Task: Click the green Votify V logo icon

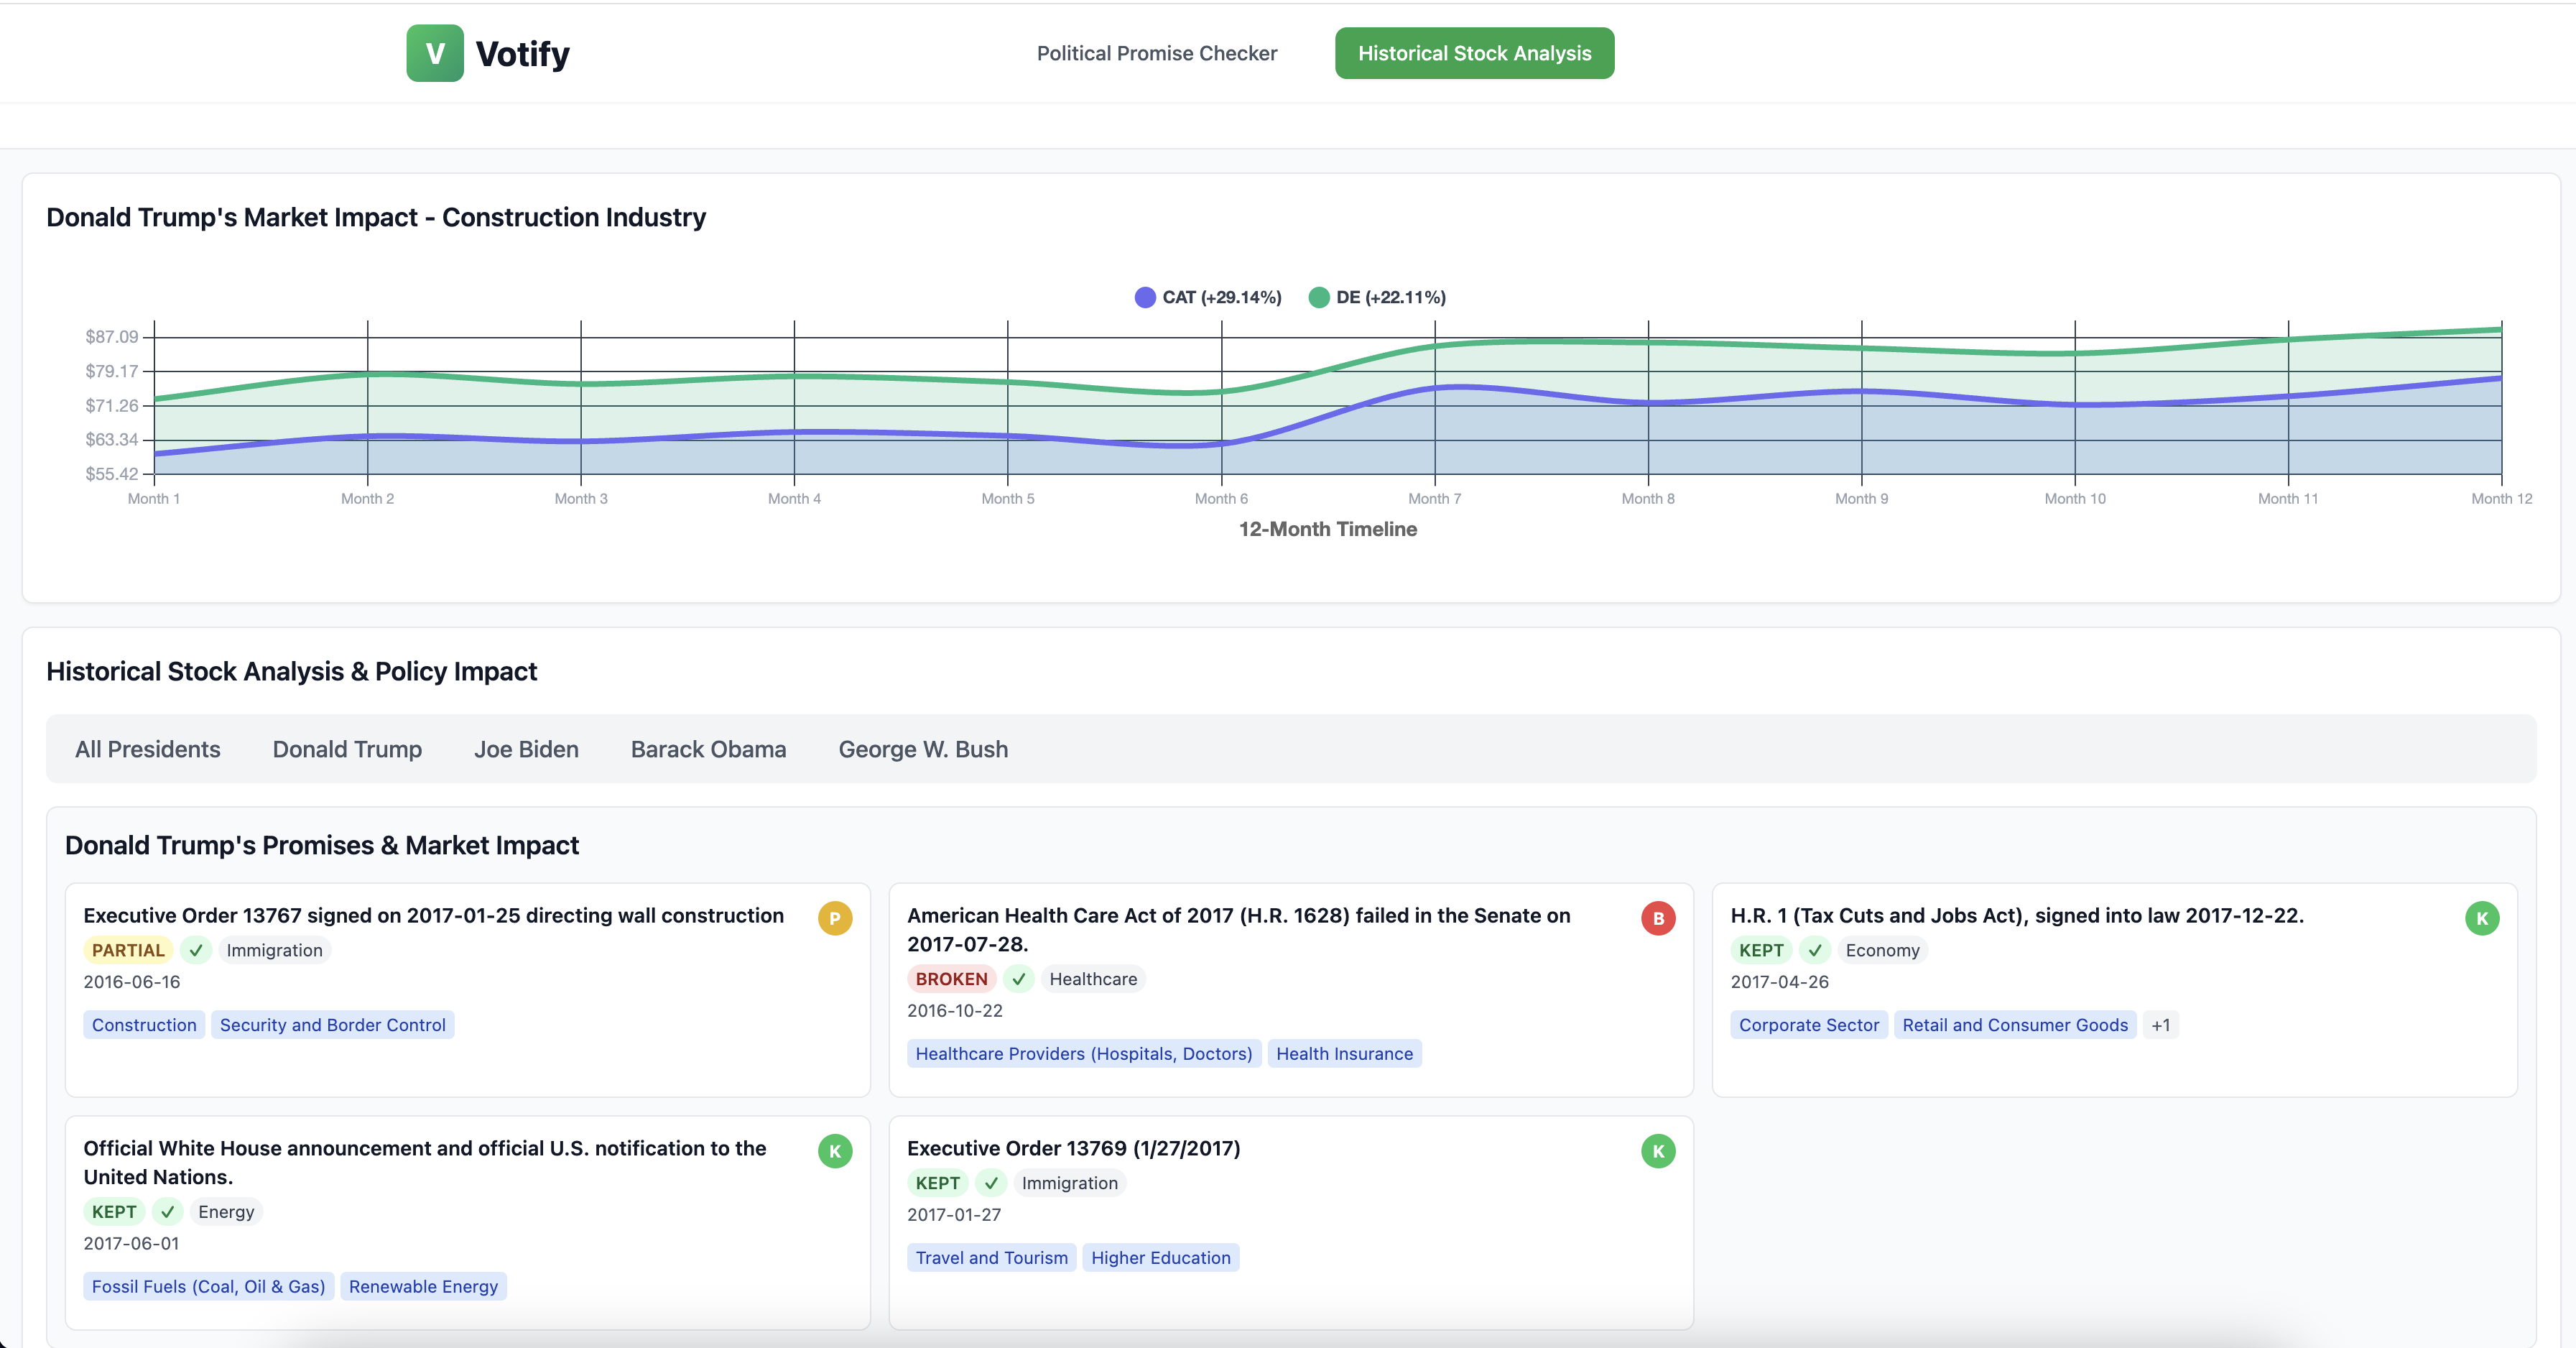Action: coord(434,53)
